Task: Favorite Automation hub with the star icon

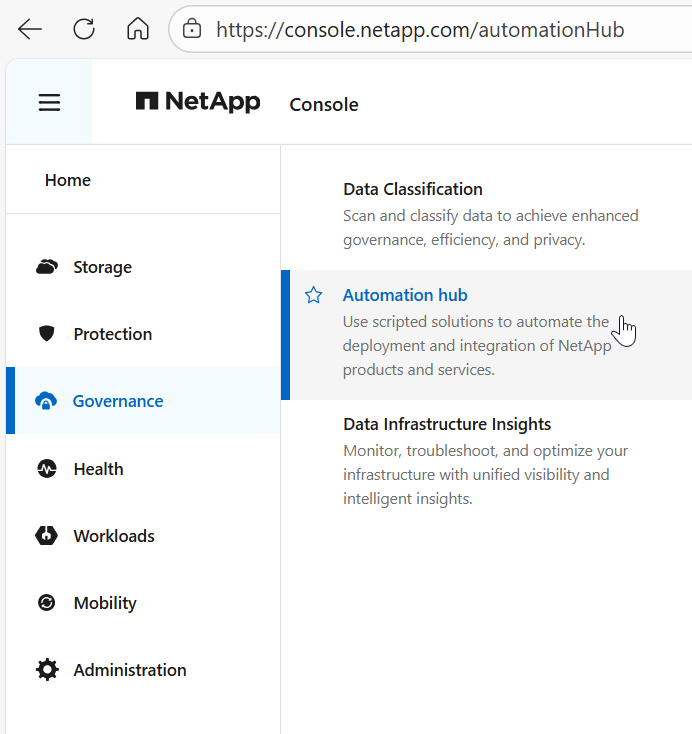Action: (313, 295)
